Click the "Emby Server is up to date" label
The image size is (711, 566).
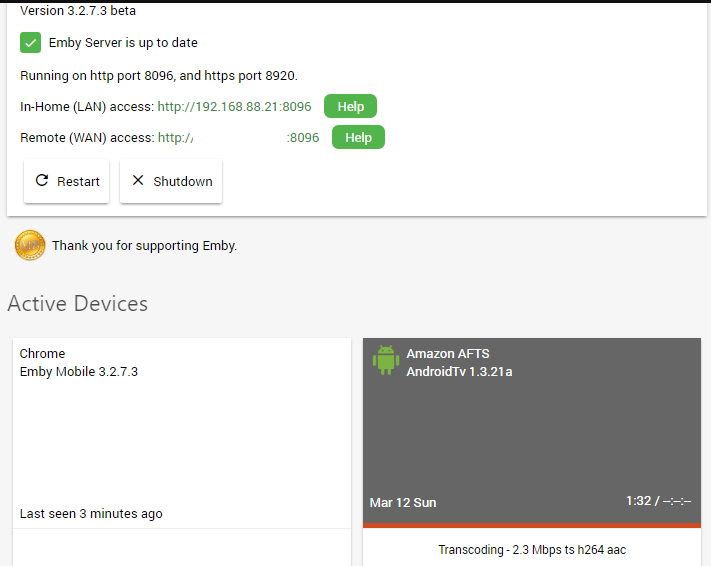(x=123, y=43)
